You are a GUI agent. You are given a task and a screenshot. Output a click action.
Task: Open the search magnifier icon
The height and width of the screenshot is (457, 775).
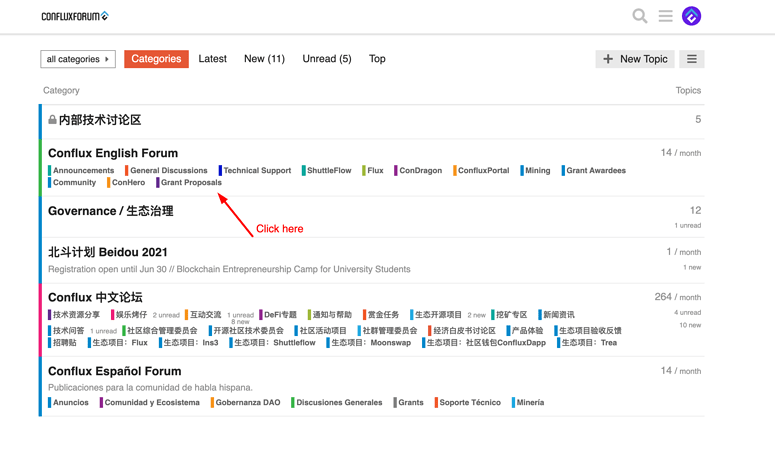click(640, 16)
